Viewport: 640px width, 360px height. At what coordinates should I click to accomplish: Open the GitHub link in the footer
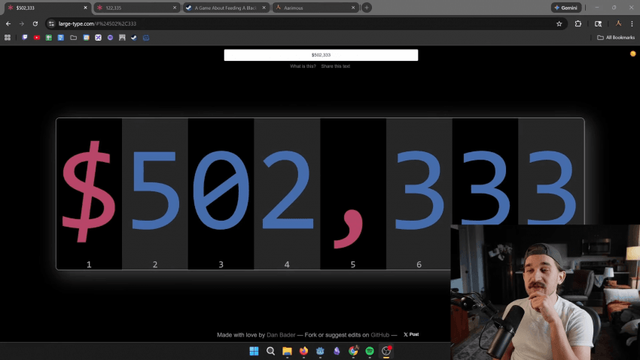(x=380, y=335)
